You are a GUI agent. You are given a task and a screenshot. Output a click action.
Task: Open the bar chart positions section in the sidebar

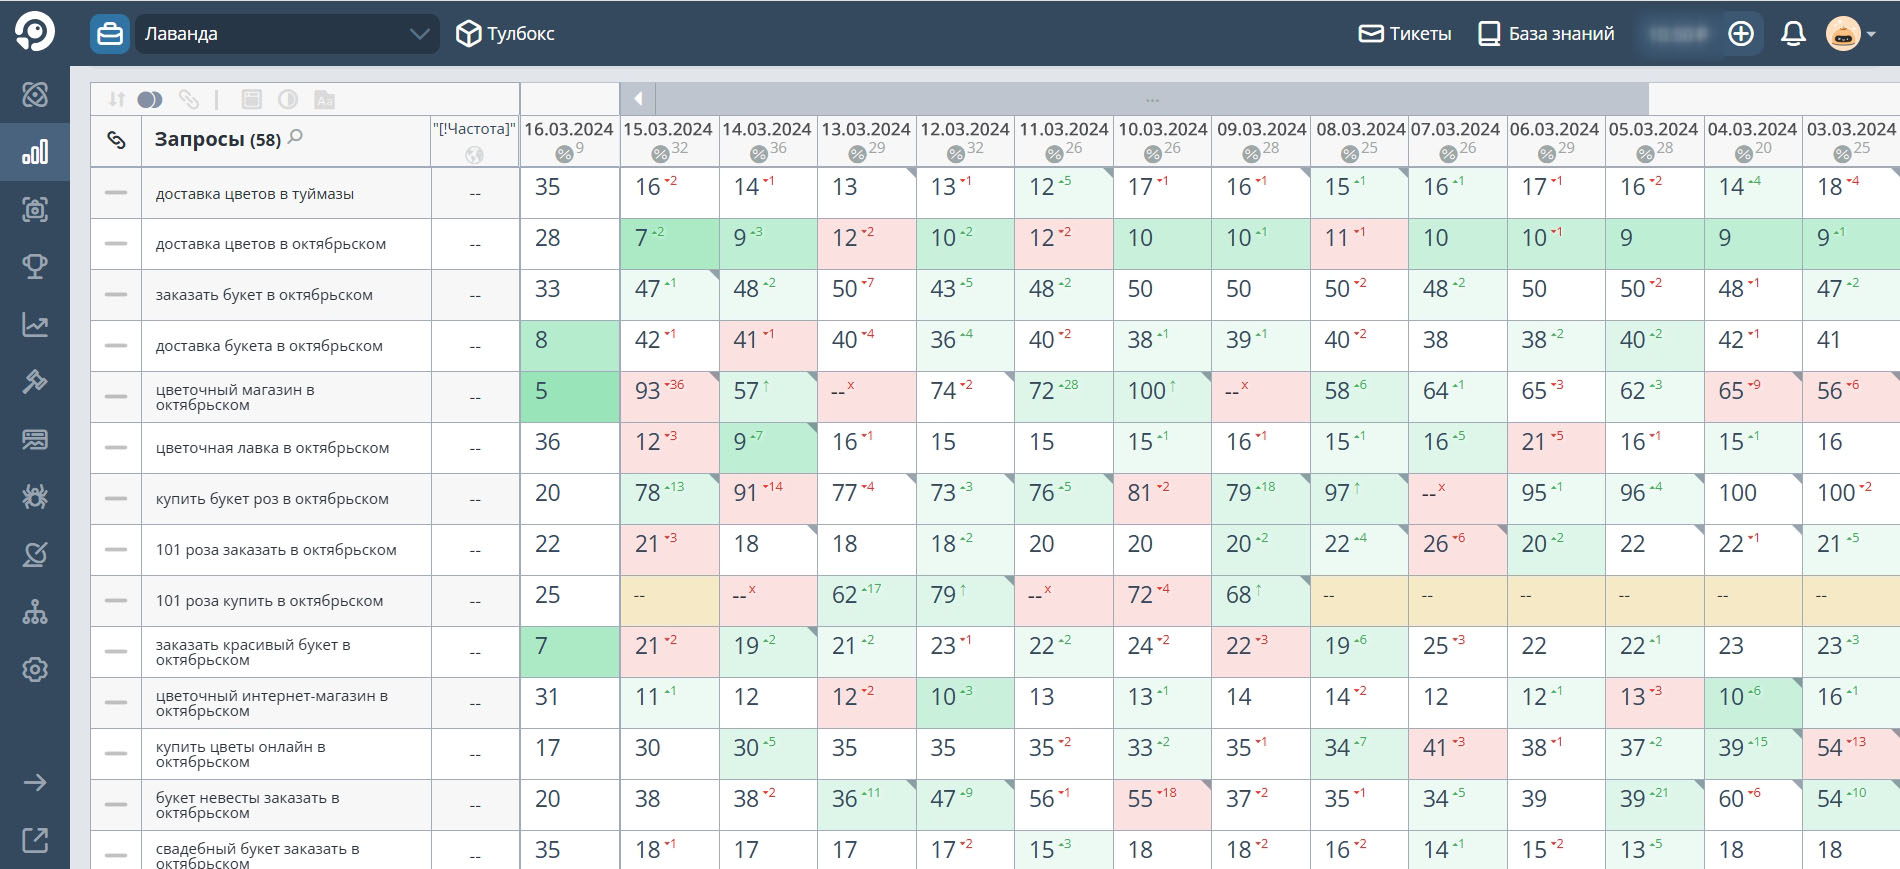(35, 152)
